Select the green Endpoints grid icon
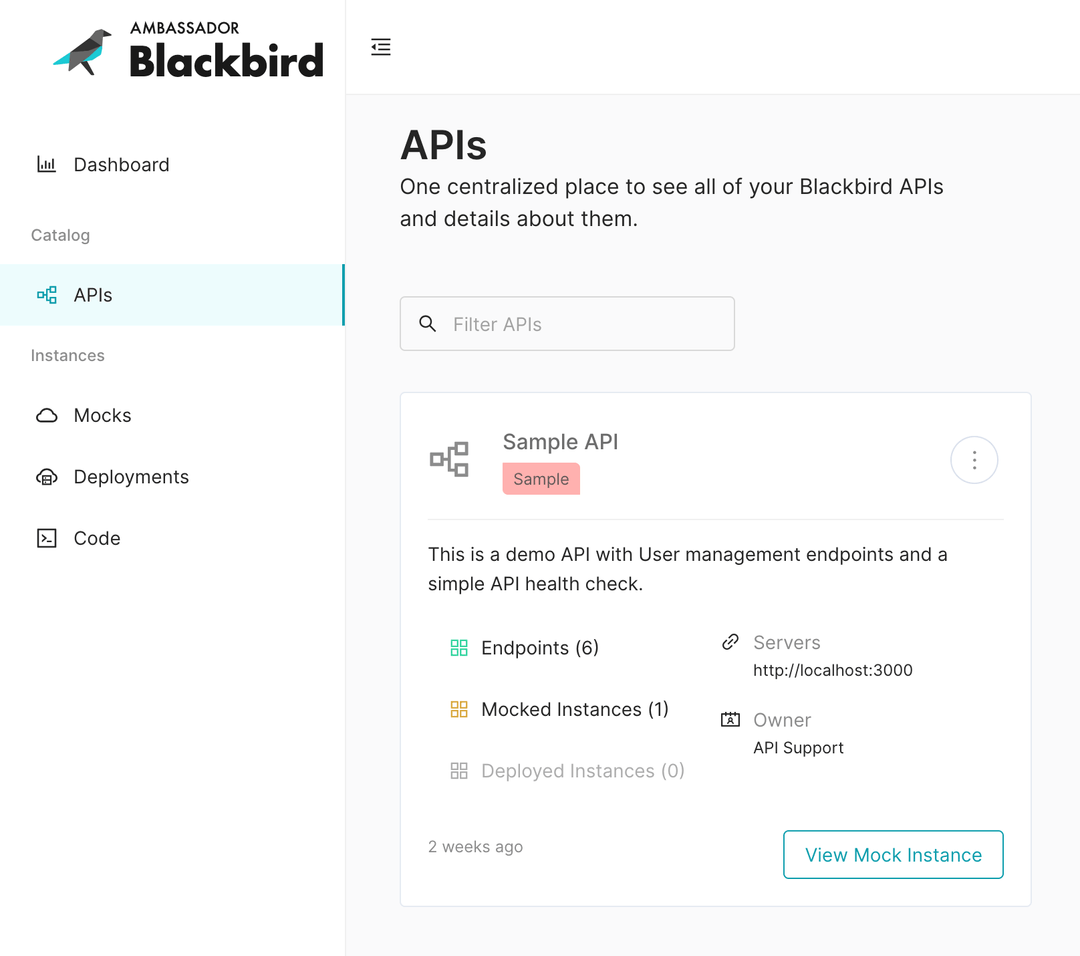 pos(460,647)
